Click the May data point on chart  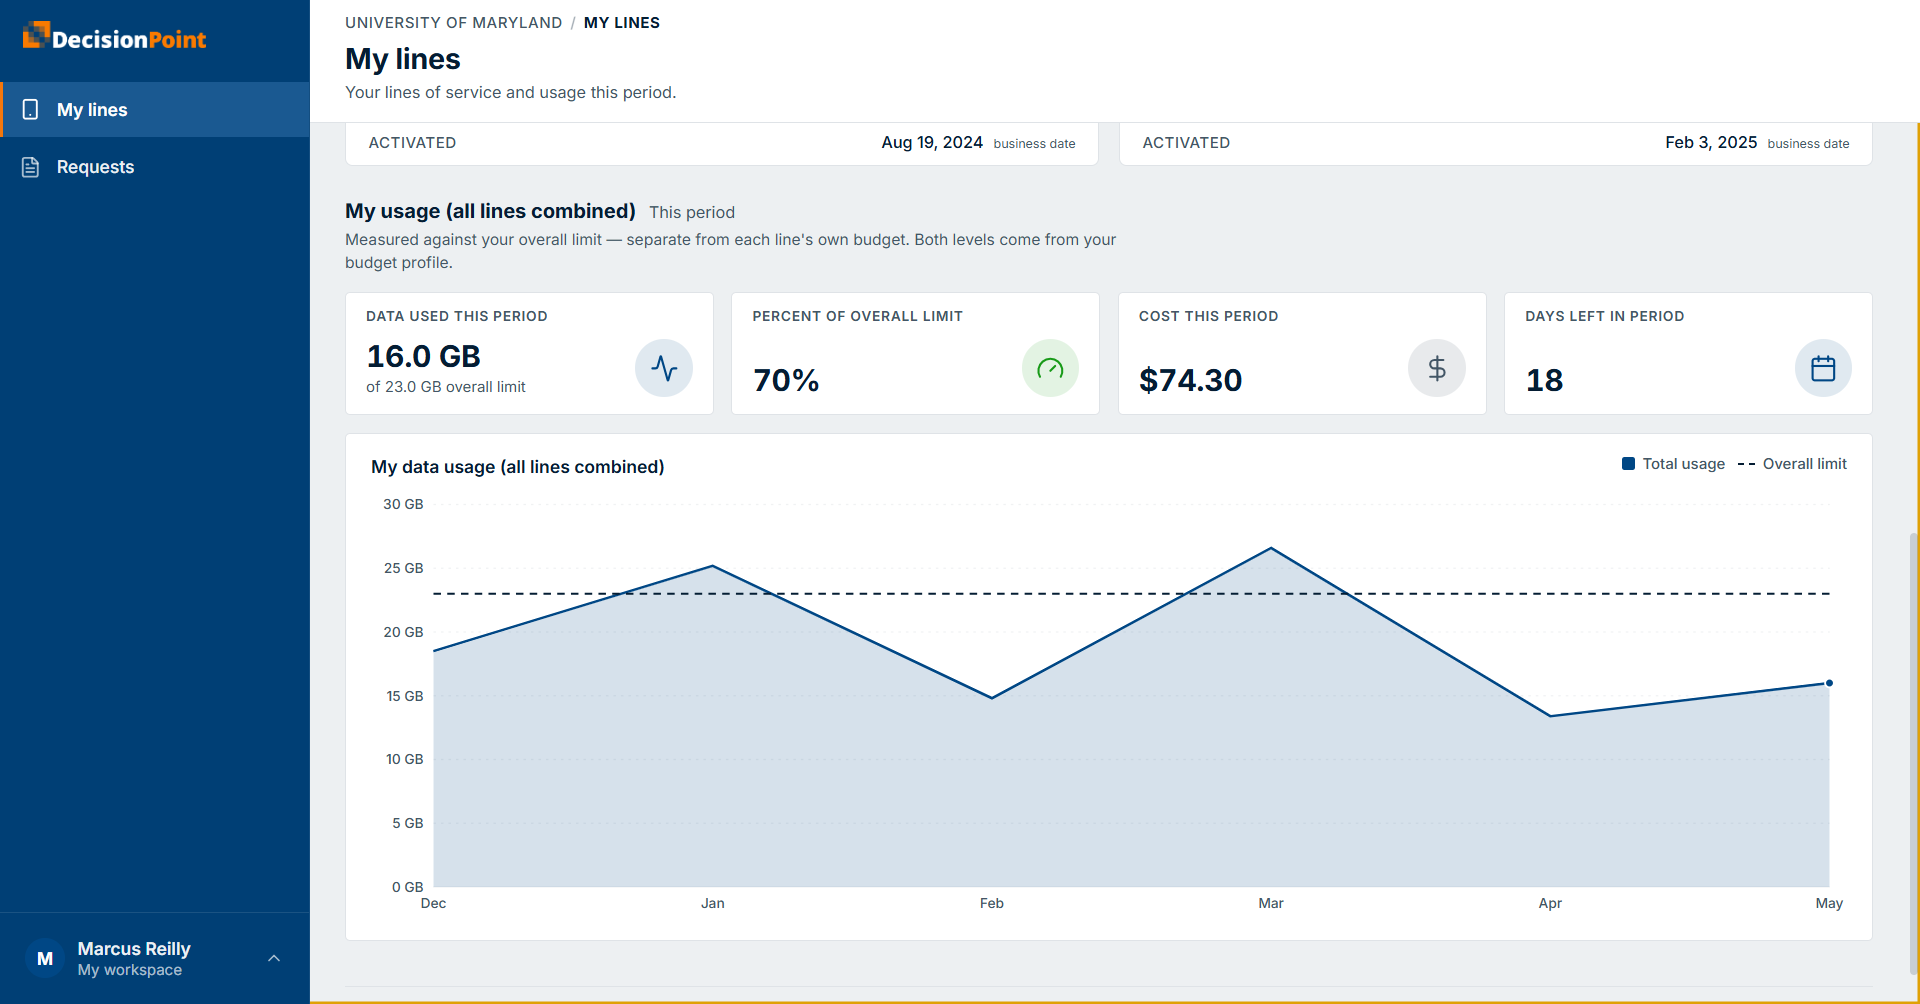[1829, 683]
